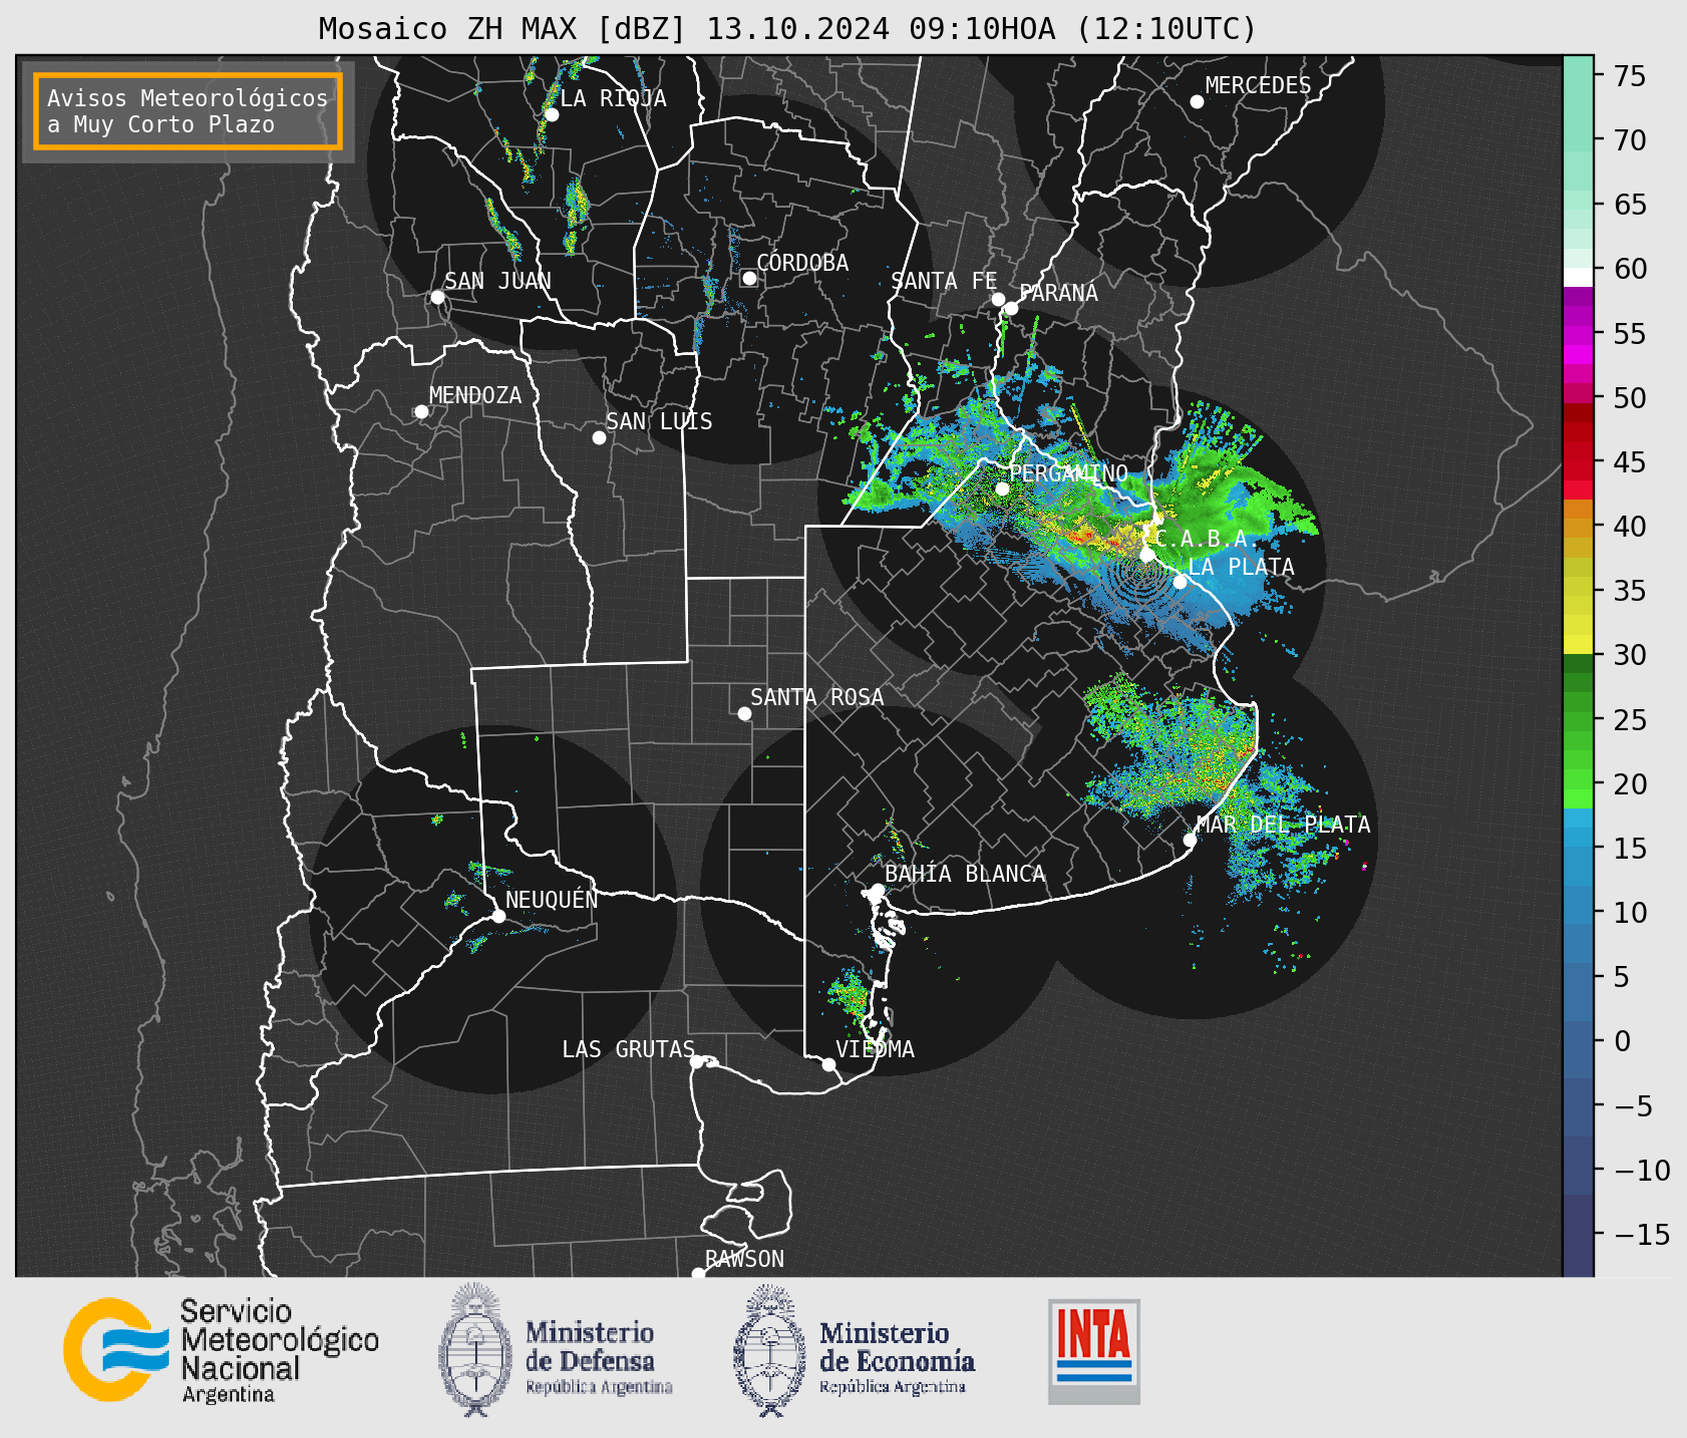Select the MERCEDES city marker
This screenshot has height=1438, width=1687.
pos(1196,102)
